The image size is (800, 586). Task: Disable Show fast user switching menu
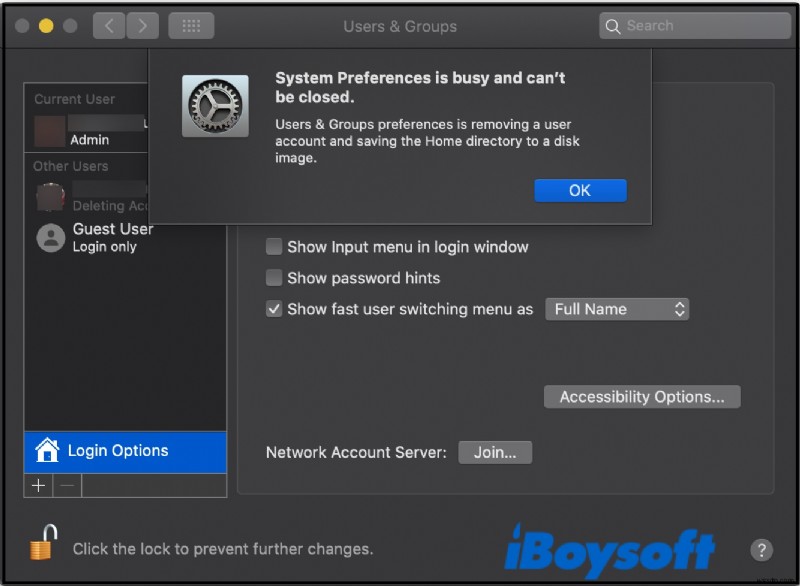coord(273,309)
